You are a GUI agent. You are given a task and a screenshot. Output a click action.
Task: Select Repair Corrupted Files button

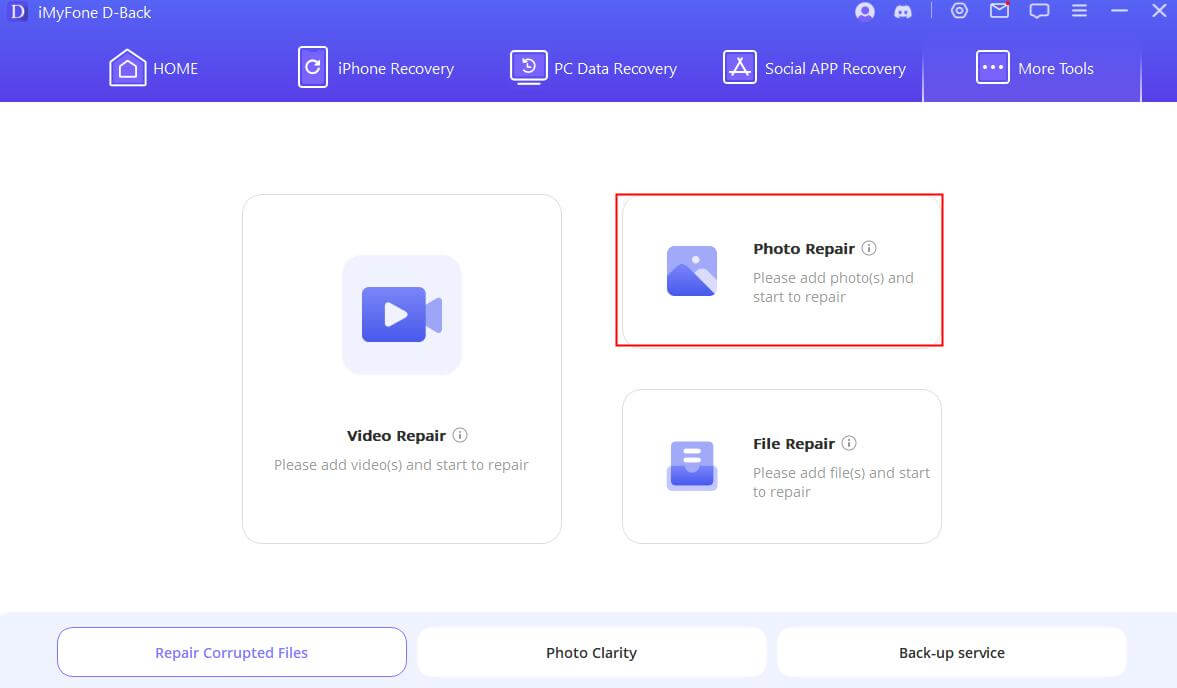[x=232, y=652]
